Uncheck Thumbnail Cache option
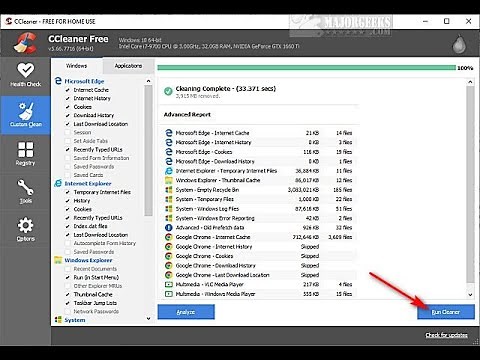This screenshot has width=480, height=360. (68, 294)
